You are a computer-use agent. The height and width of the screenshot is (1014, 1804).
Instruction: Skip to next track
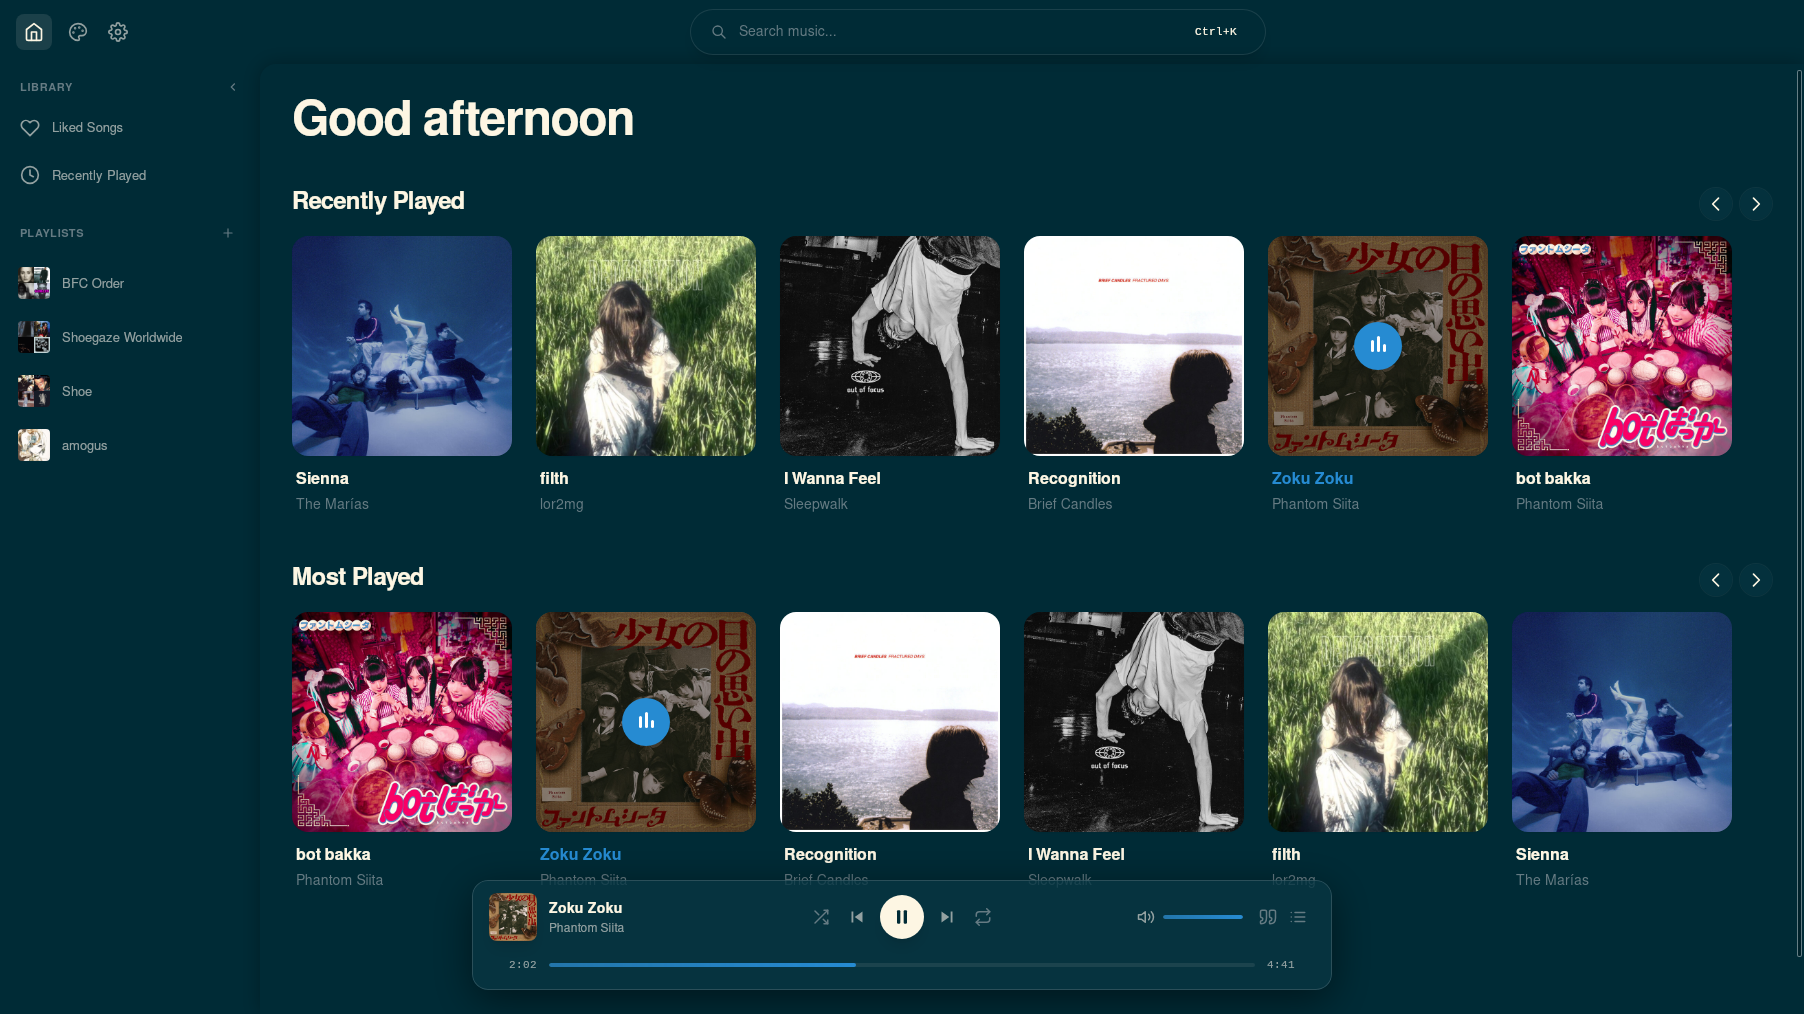click(x=947, y=917)
